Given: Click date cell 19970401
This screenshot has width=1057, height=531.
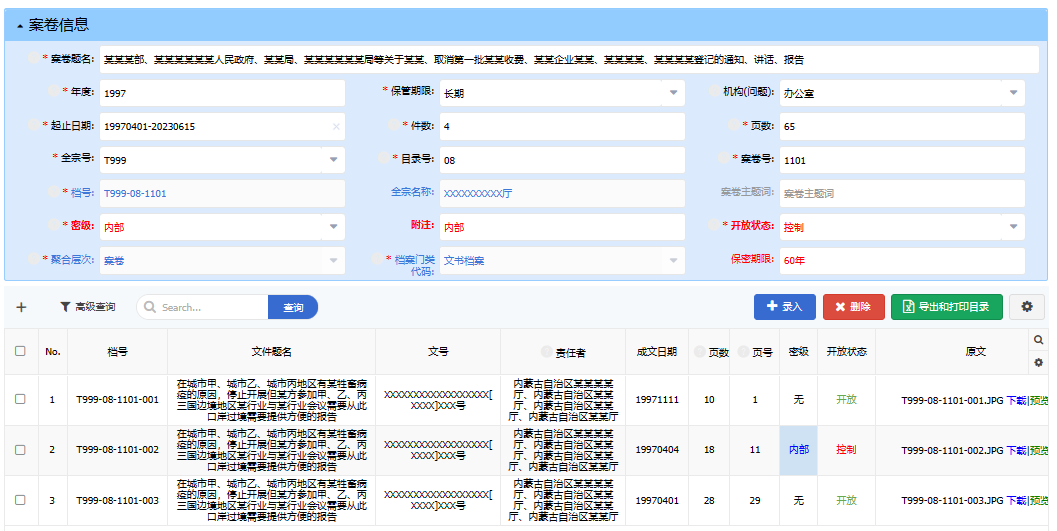Looking at the screenshot, I should 657,501.
